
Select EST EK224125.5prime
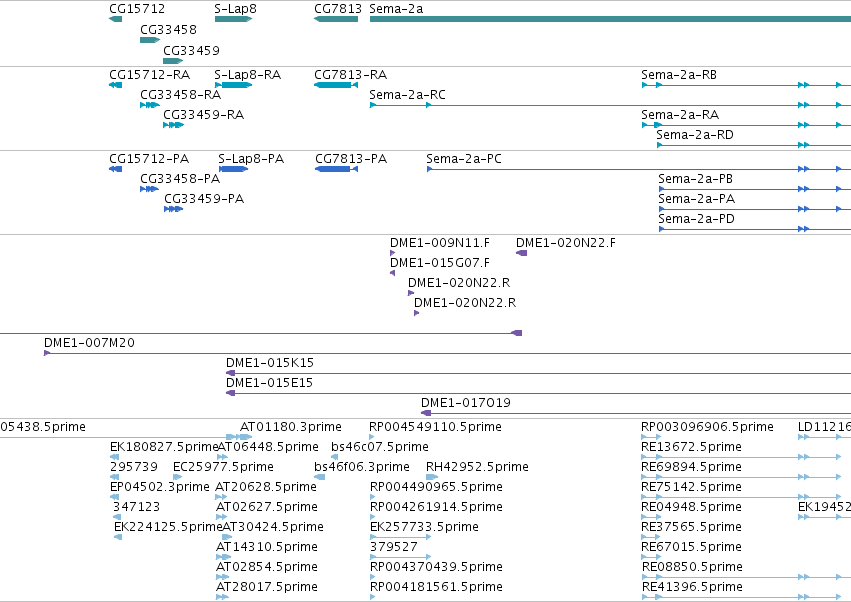click(118, 537)
